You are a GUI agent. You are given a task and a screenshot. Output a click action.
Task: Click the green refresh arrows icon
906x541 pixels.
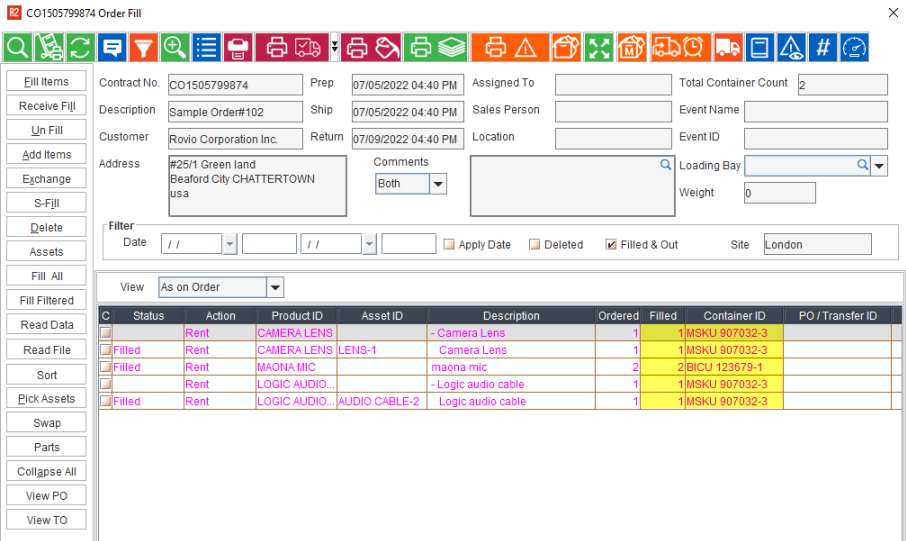point(80,47)
